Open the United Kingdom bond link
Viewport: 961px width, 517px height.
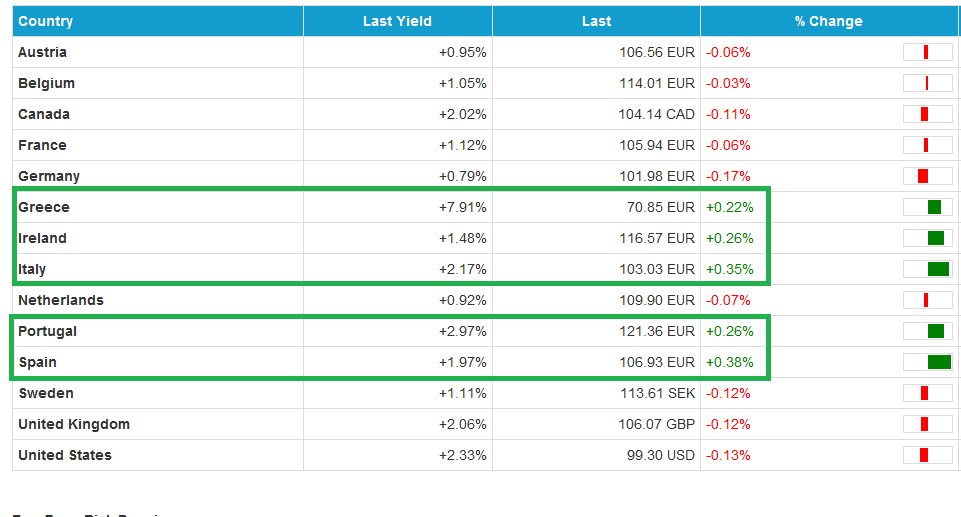[x=74, y=424]
